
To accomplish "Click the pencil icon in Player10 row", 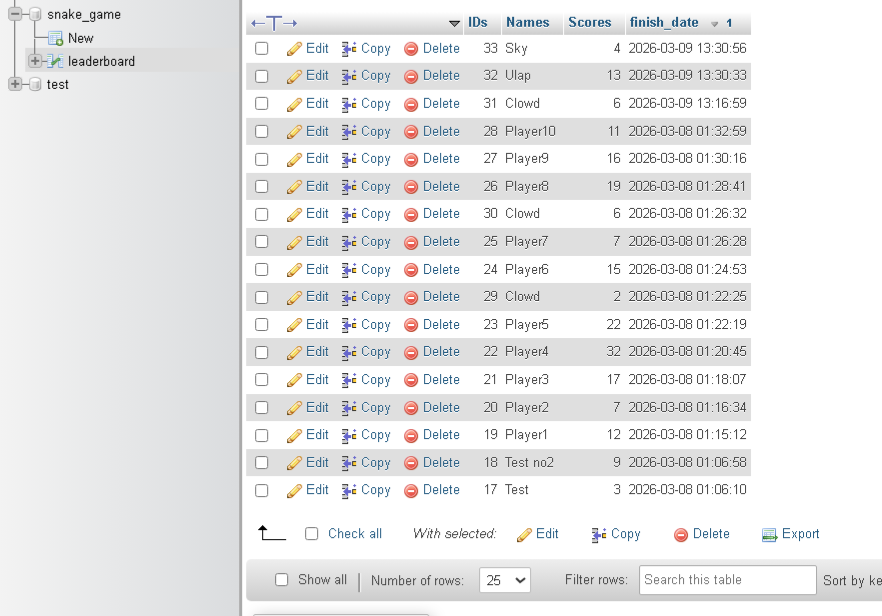I will pyautogui.click(x=294, y=132).
